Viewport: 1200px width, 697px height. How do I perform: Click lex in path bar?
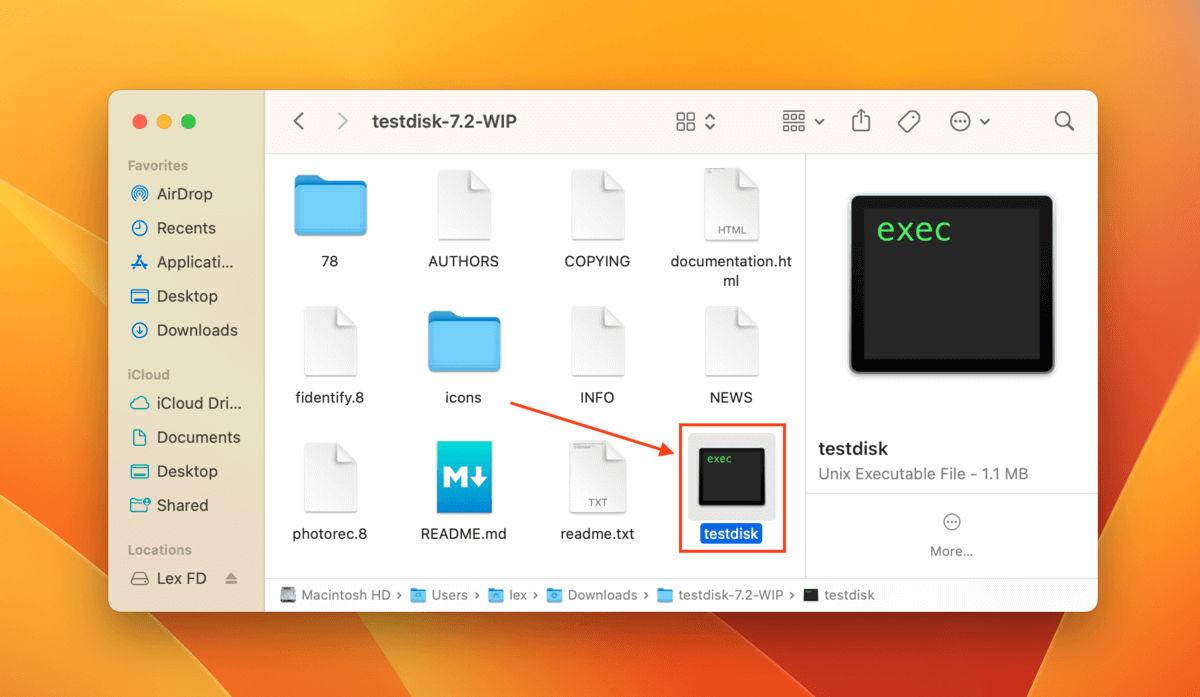(x=508, y=595)
